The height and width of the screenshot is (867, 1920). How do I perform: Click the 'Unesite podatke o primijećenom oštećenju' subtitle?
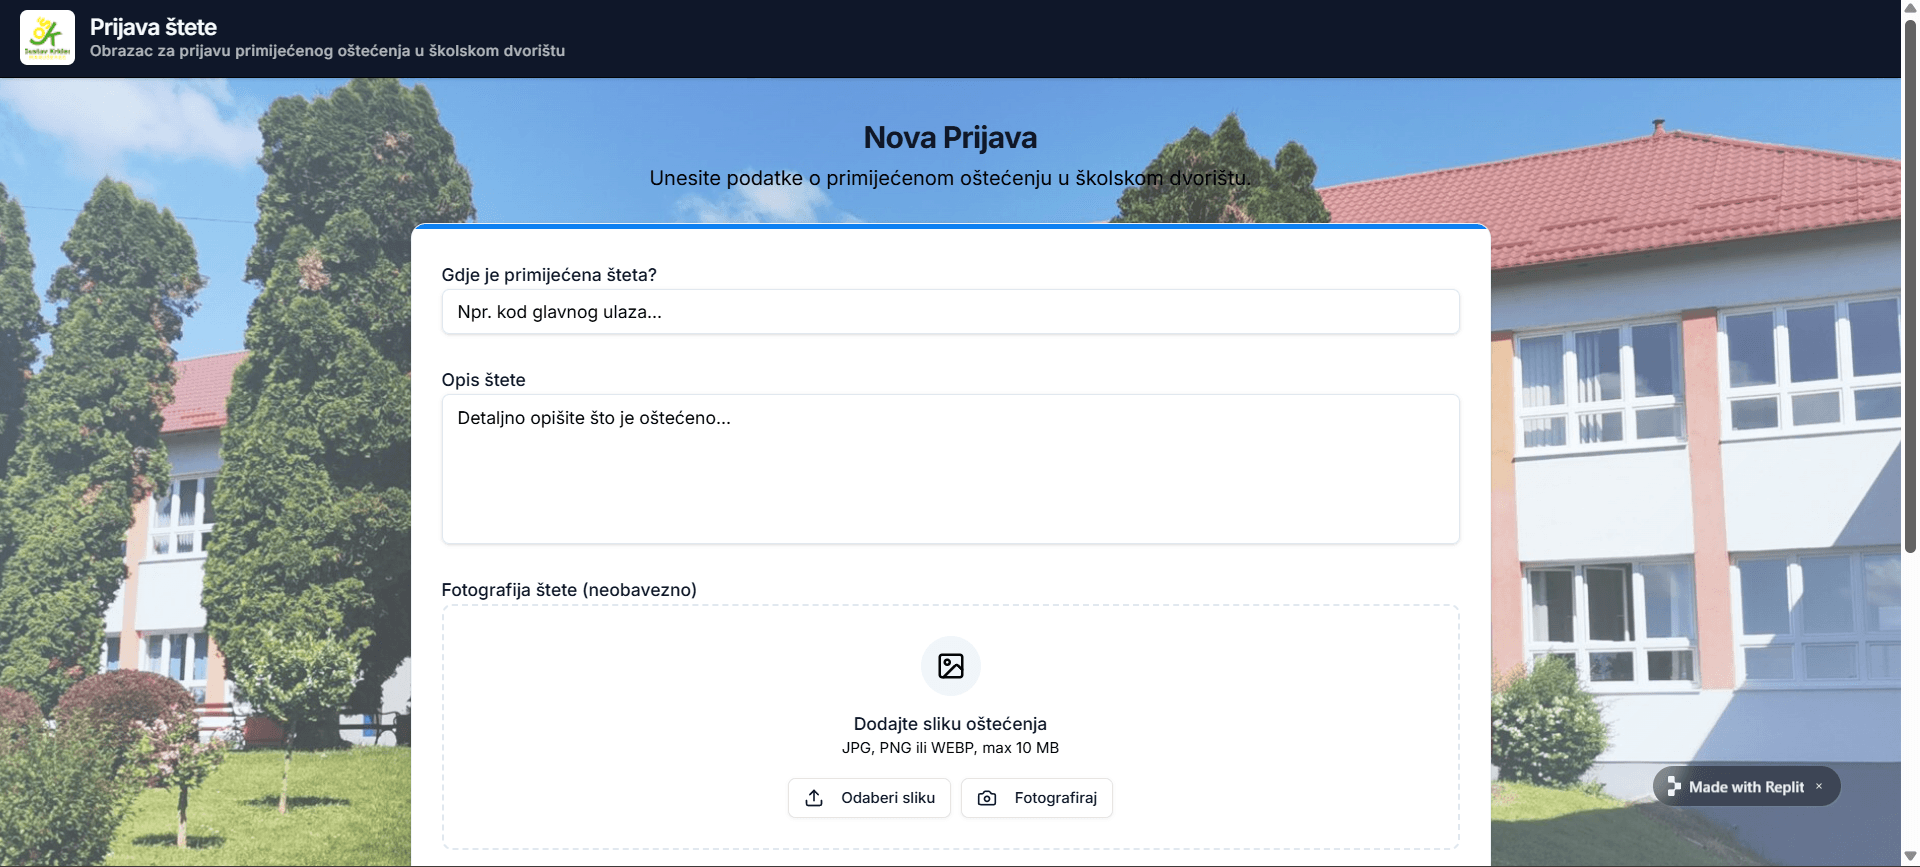[x=950, y=178]
